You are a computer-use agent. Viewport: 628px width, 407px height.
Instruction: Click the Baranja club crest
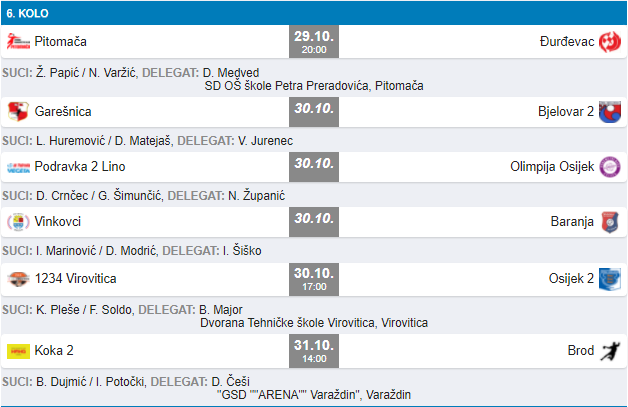pyautogui.click(x=610, y=222)
